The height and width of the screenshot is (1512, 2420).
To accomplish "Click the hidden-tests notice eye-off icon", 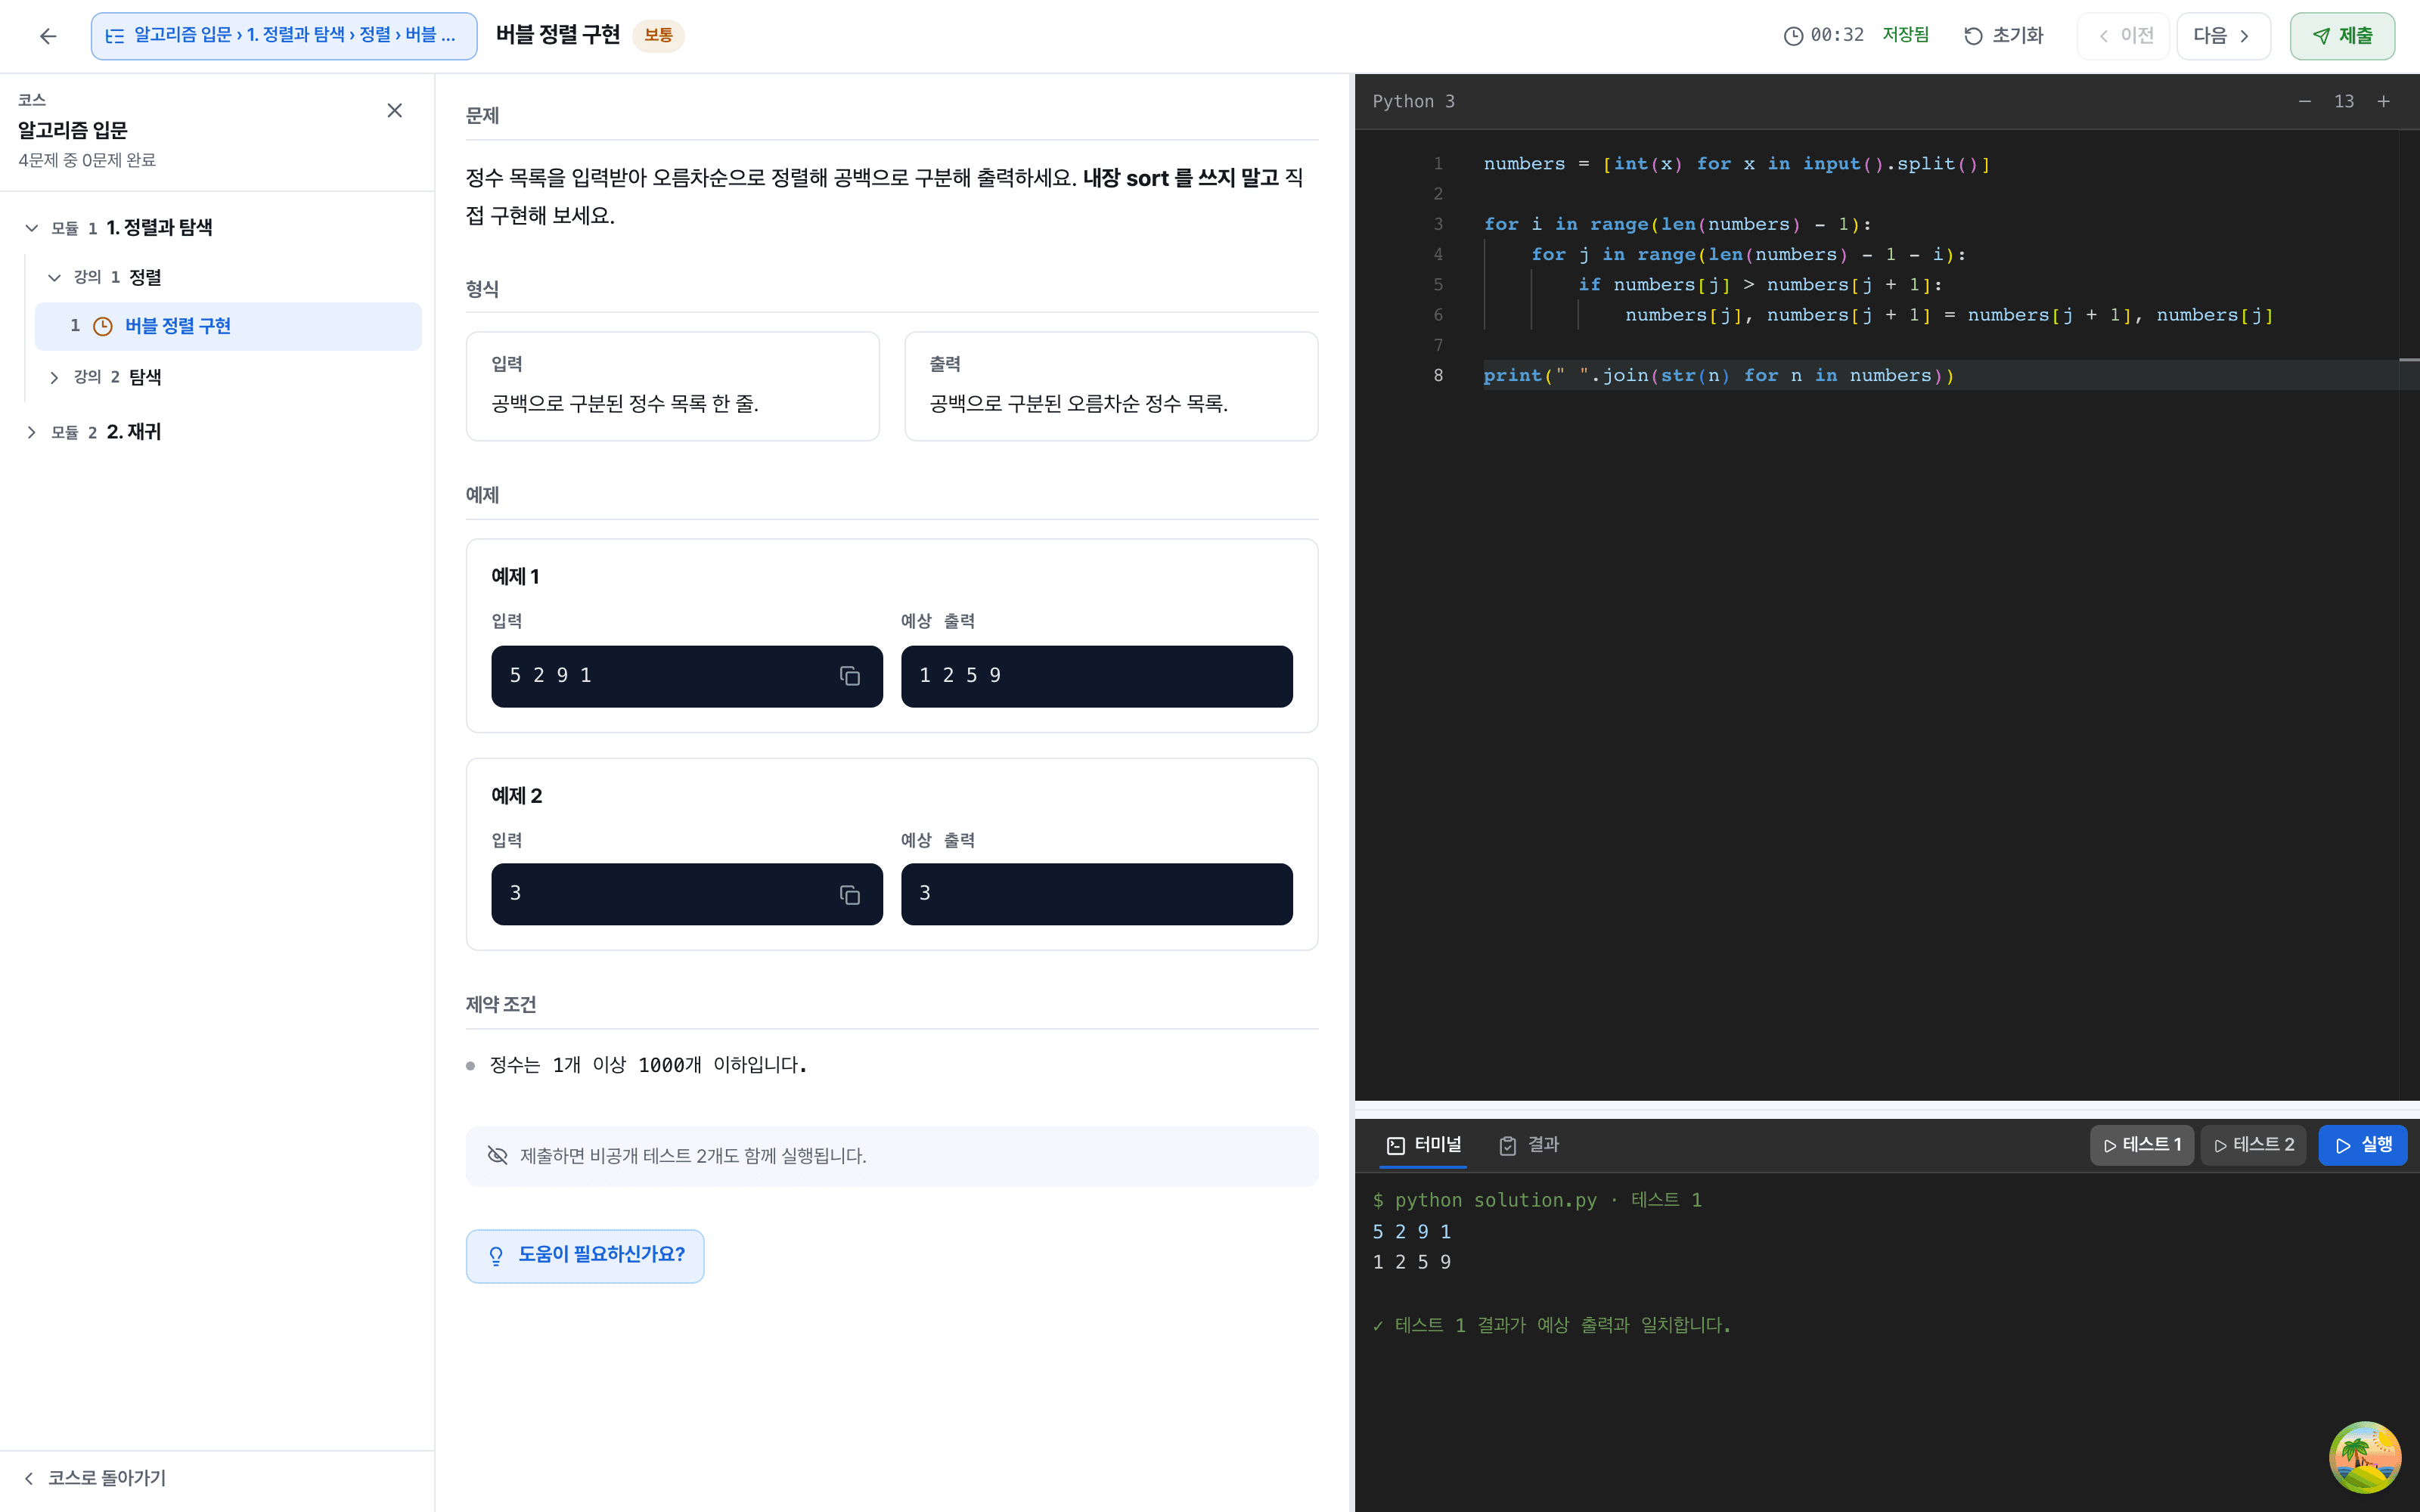I will [x=497, y=1156].
